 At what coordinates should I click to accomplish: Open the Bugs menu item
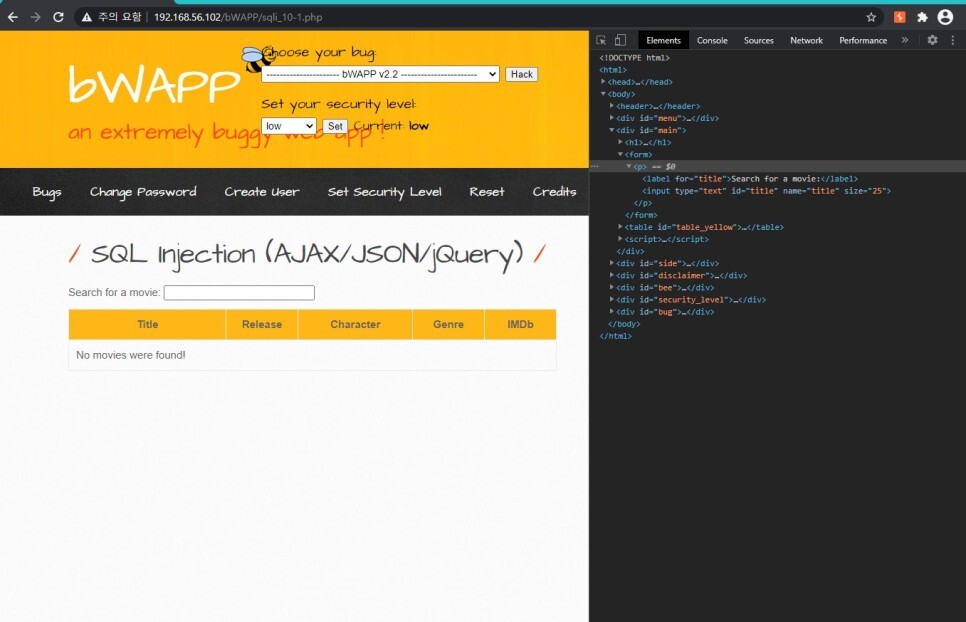click(47, 192)
